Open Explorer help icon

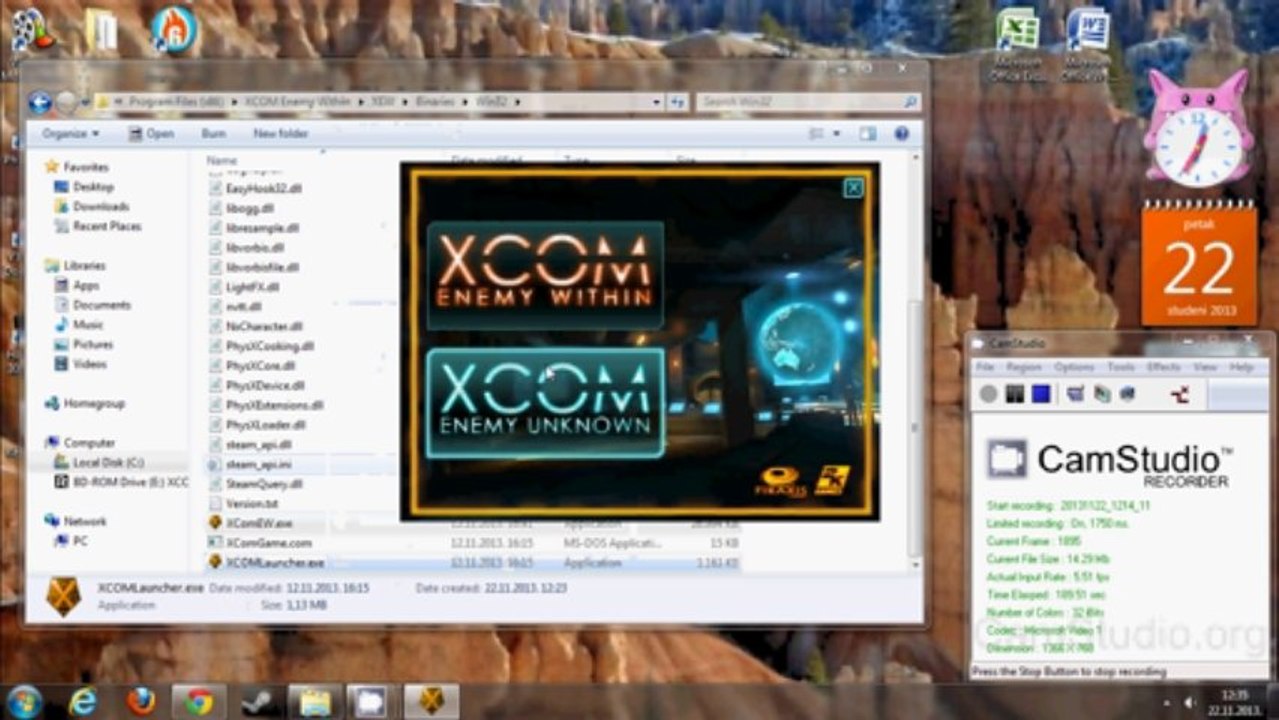pyautogui.click(x=902, y=133)
